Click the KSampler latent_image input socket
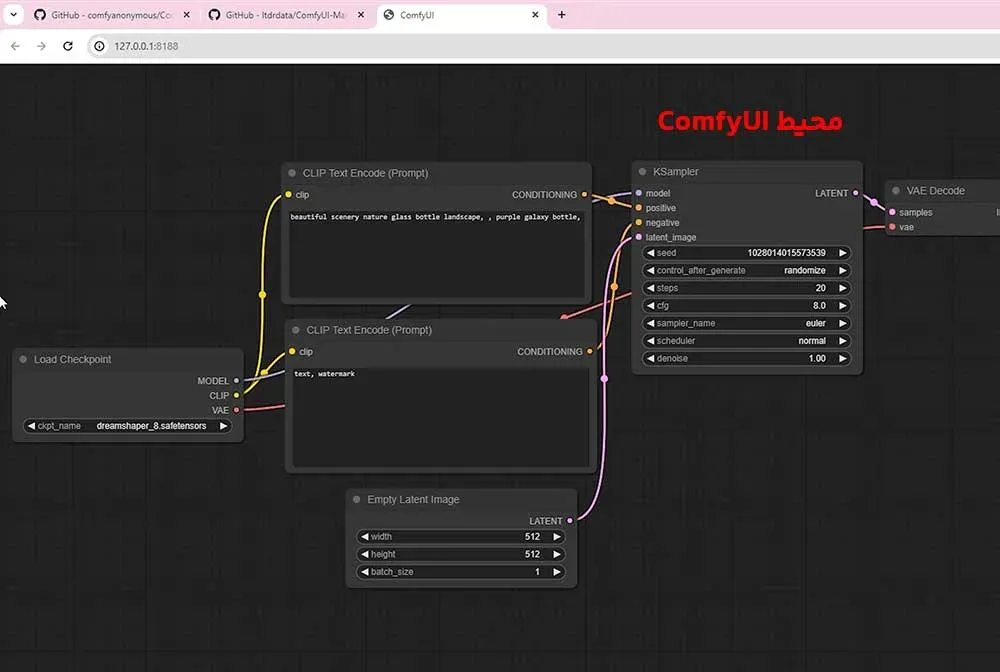1000x672 pixels. pos(638,237)
